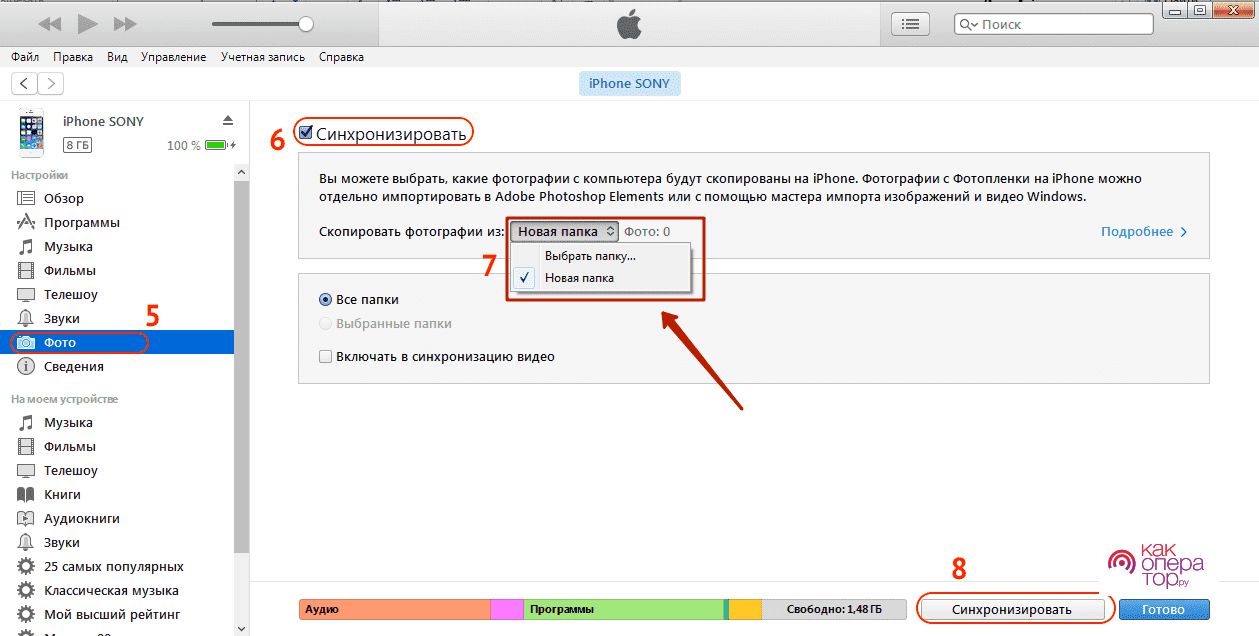Open the Учетная запись menu

263,57
